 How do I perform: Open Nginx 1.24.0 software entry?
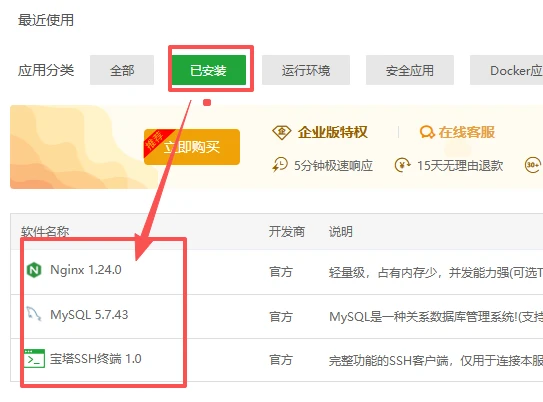86,270
